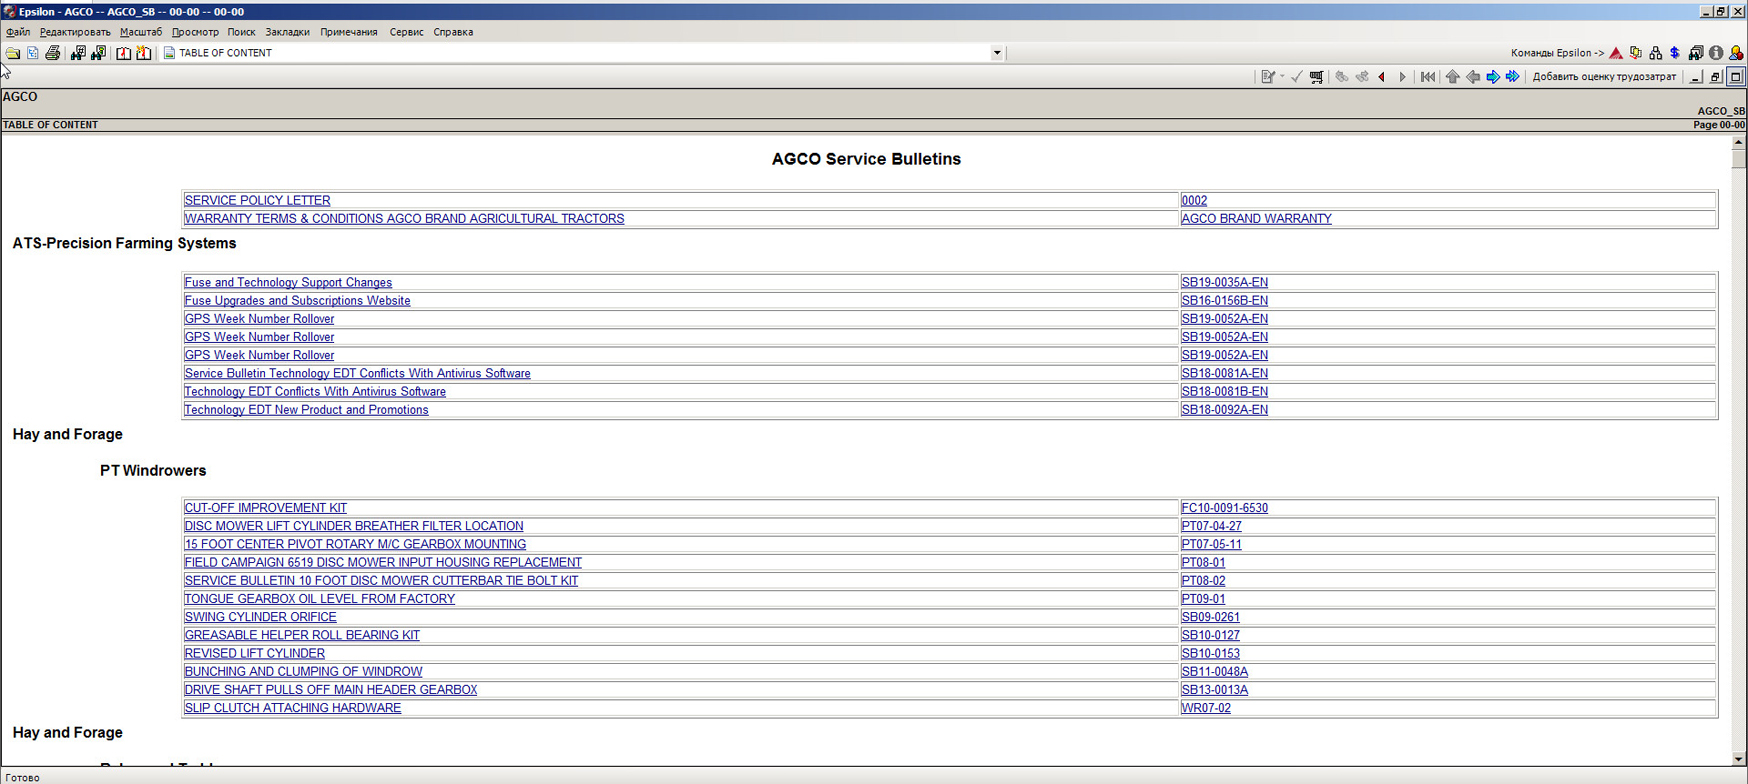Click the bookmark book icon with star
The height and width of the screenshot is (784, 1748).
tap(144, 53)
